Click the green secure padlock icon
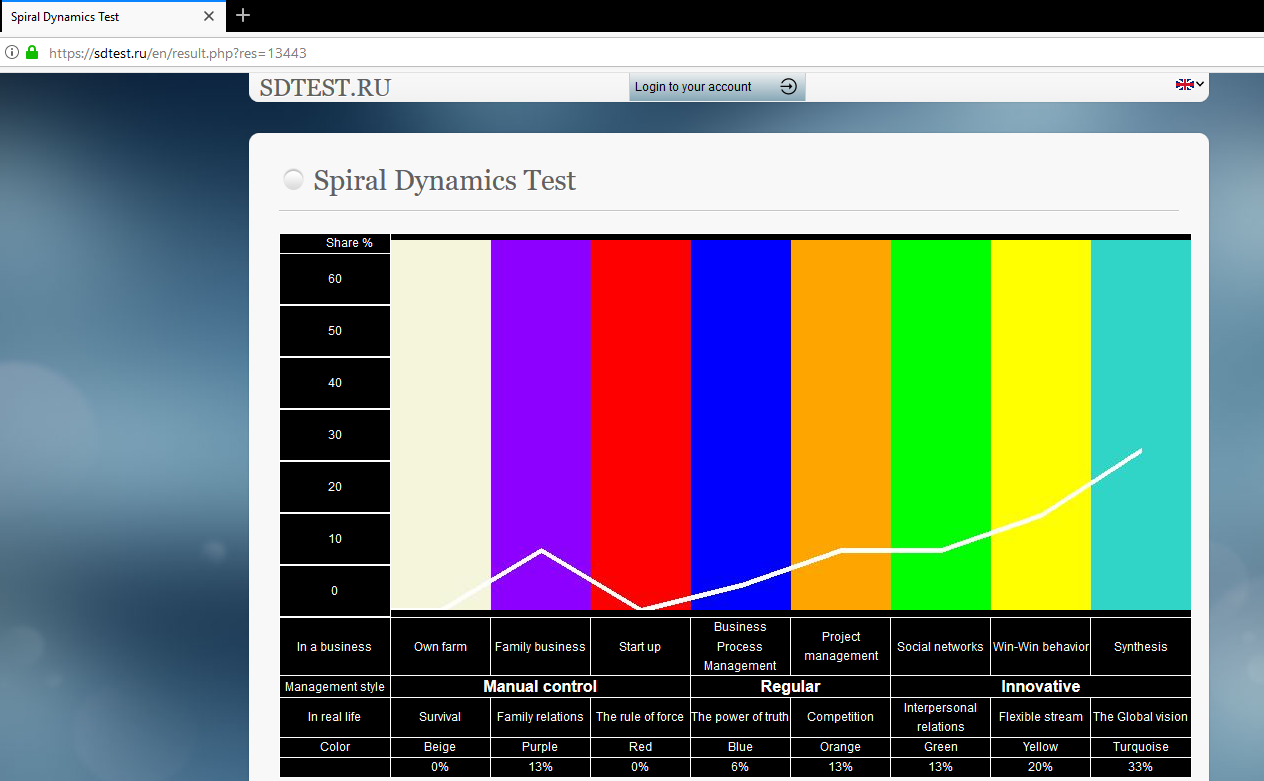The width and height of the screenshot is (1264, 781). pos(32,53)
